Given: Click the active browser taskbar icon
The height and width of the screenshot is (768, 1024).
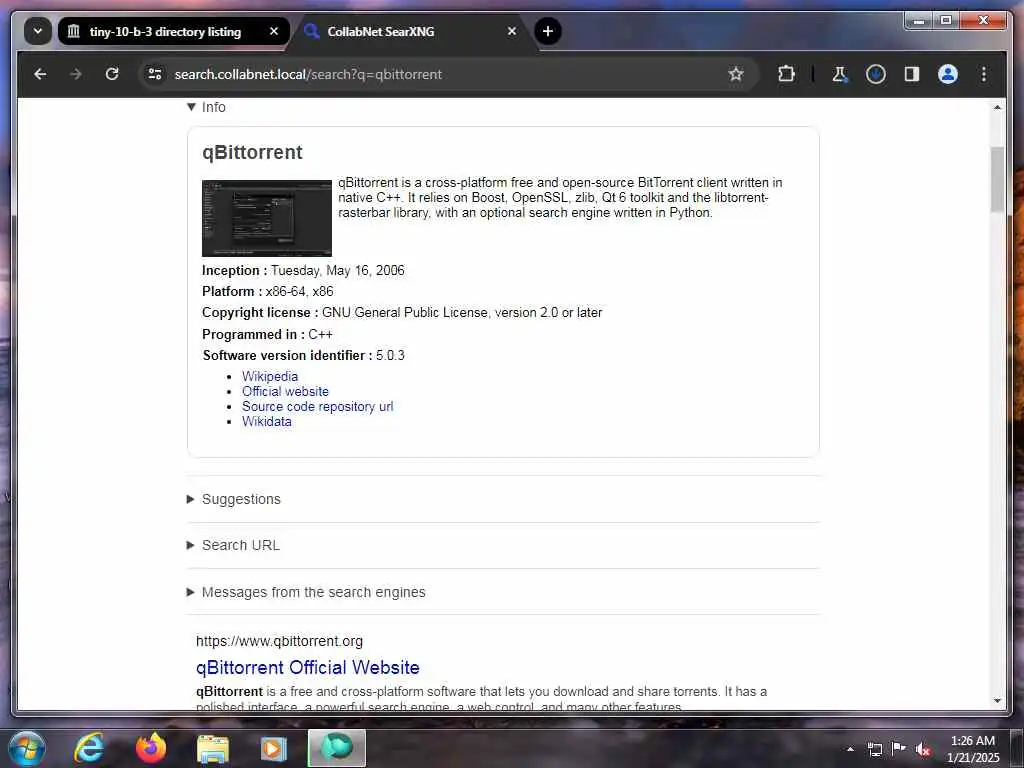Looking at the screenshot, I should point(336,748).
